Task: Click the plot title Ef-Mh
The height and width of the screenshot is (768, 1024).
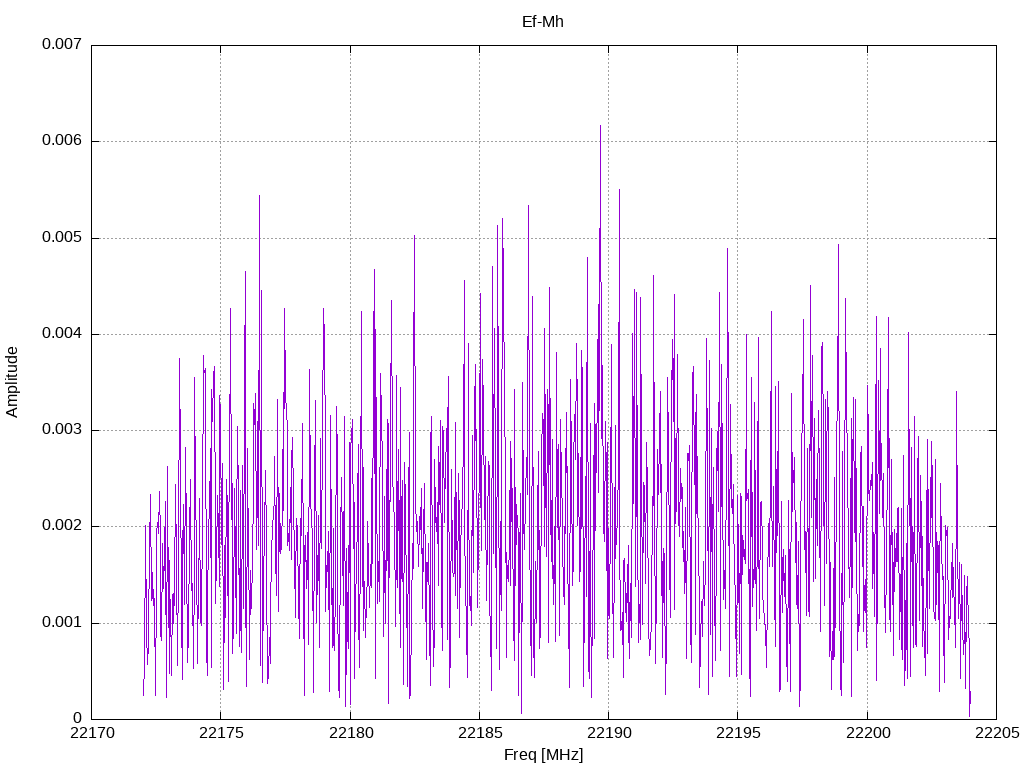Action: [x=543, y=22]
